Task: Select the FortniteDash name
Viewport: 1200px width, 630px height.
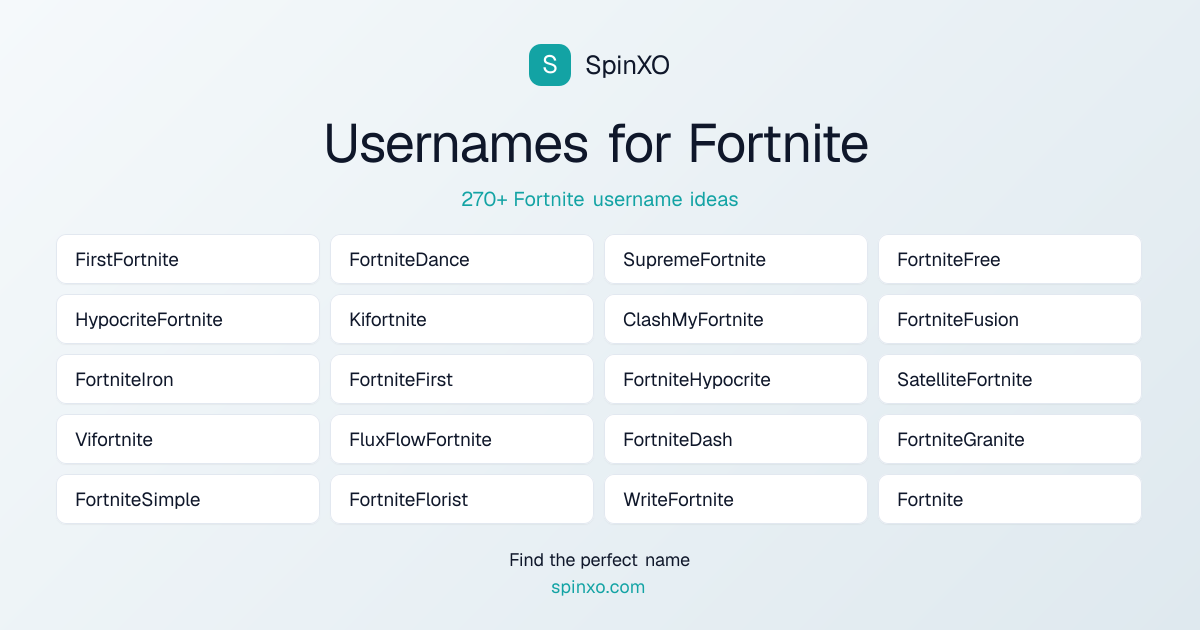Action: tap(736, 439)
